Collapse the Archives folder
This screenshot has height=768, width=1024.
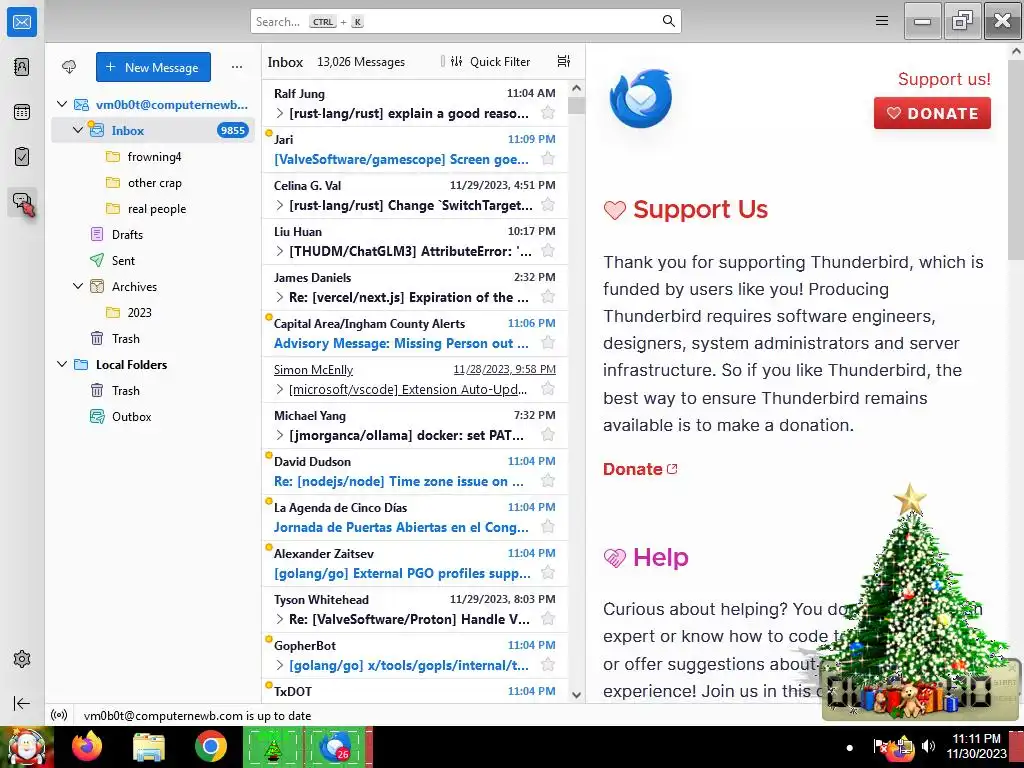[78, 286]
